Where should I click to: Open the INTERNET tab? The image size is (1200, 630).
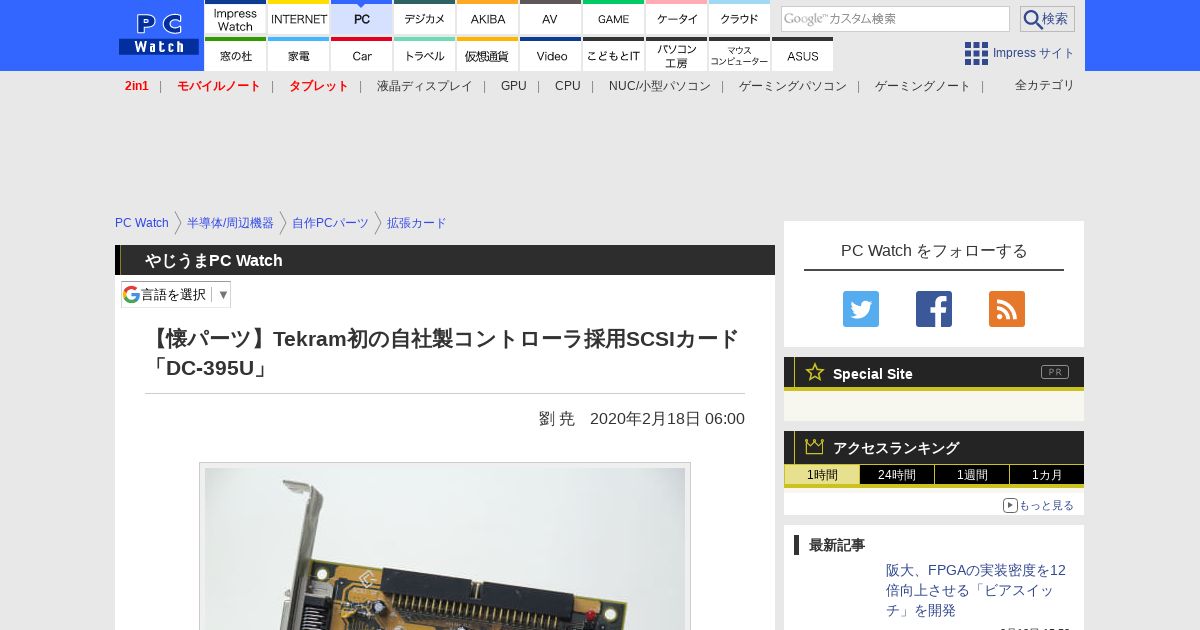299,18
